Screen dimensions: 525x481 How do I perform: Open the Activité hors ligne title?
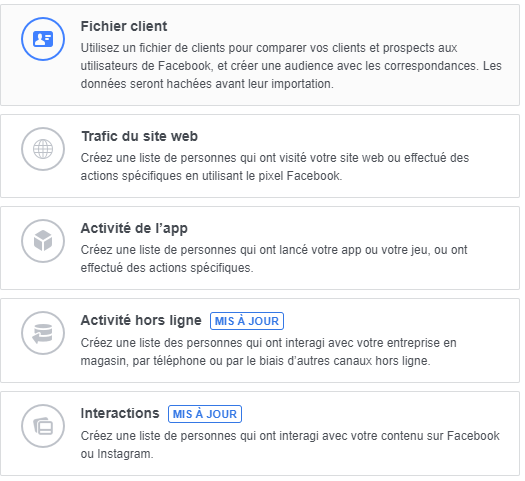(141, 320)
